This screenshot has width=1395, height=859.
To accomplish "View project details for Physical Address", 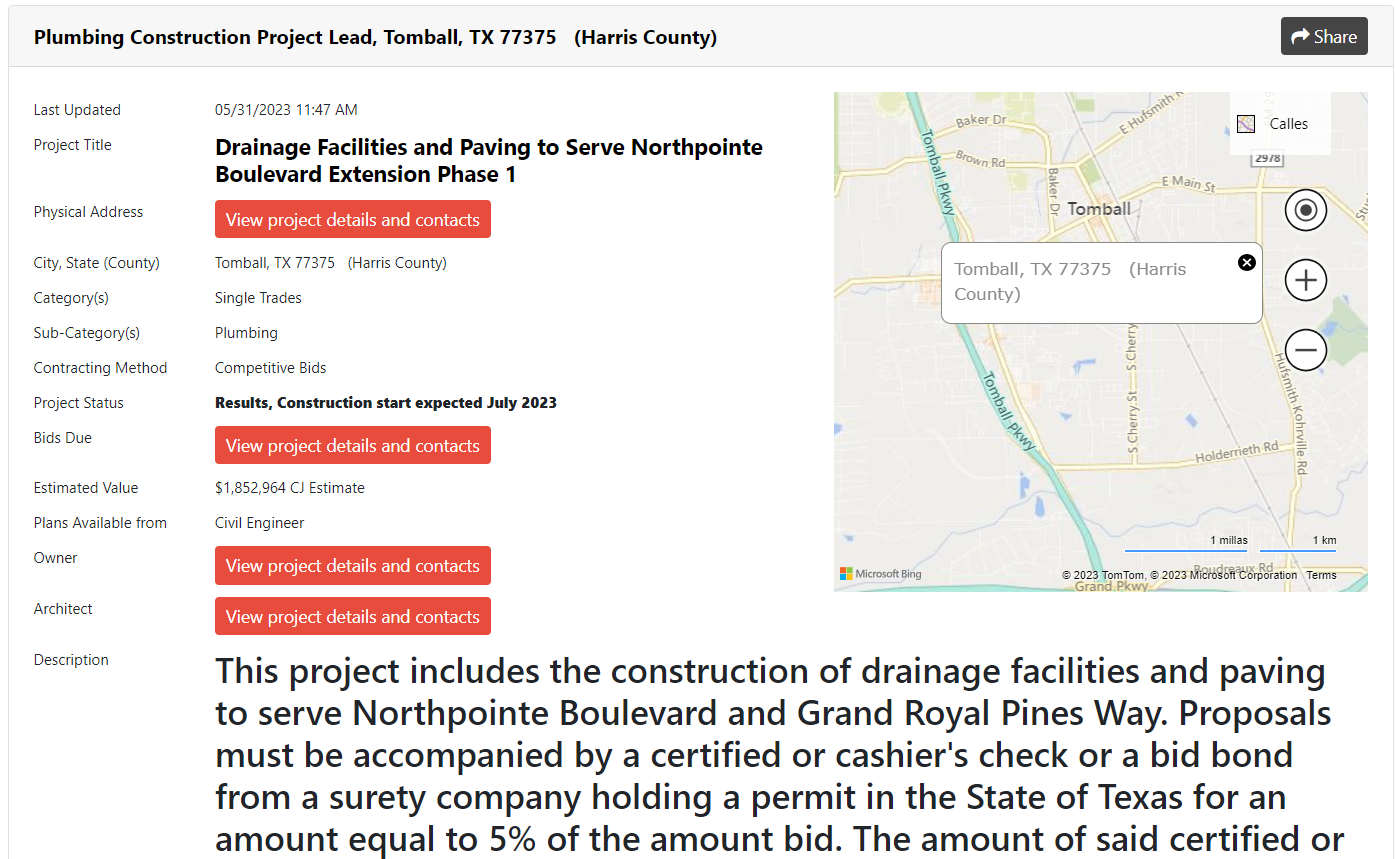I will click(352, 219).
